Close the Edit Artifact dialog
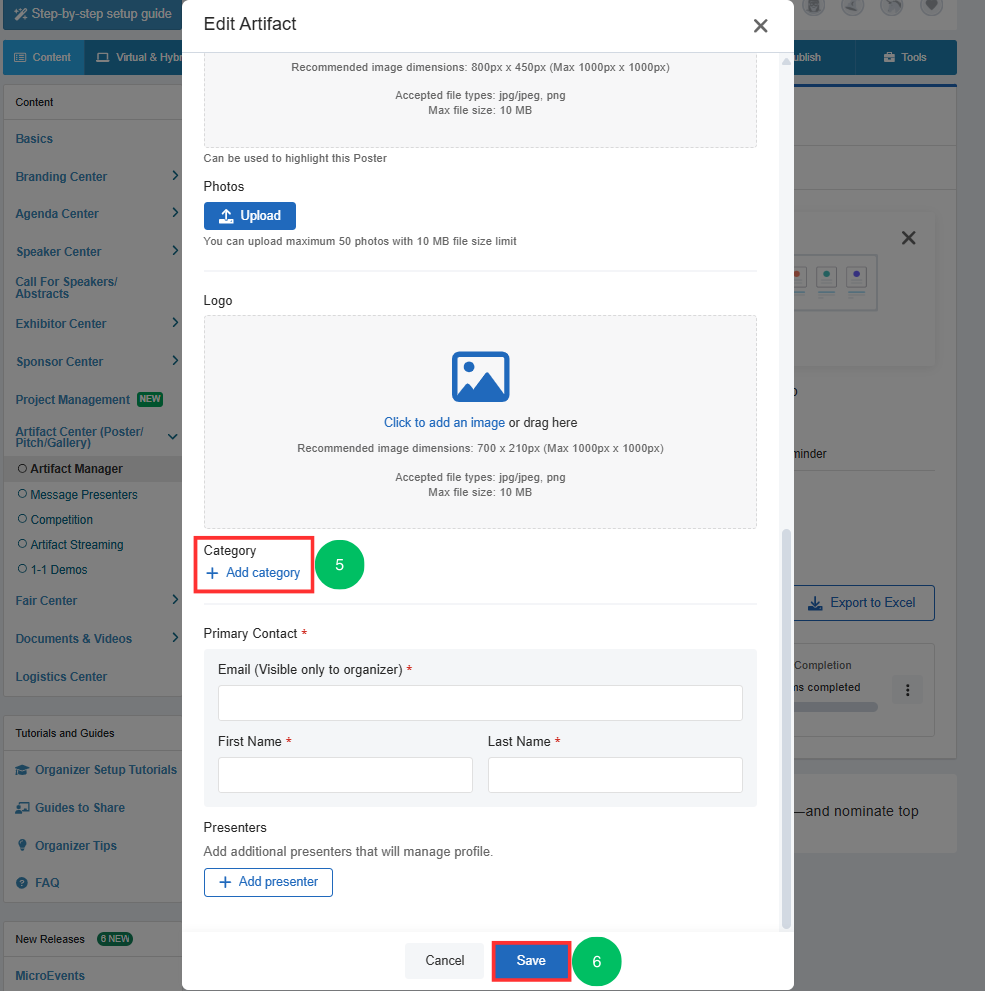Screen dimensions: 985x991 point(760,26)
